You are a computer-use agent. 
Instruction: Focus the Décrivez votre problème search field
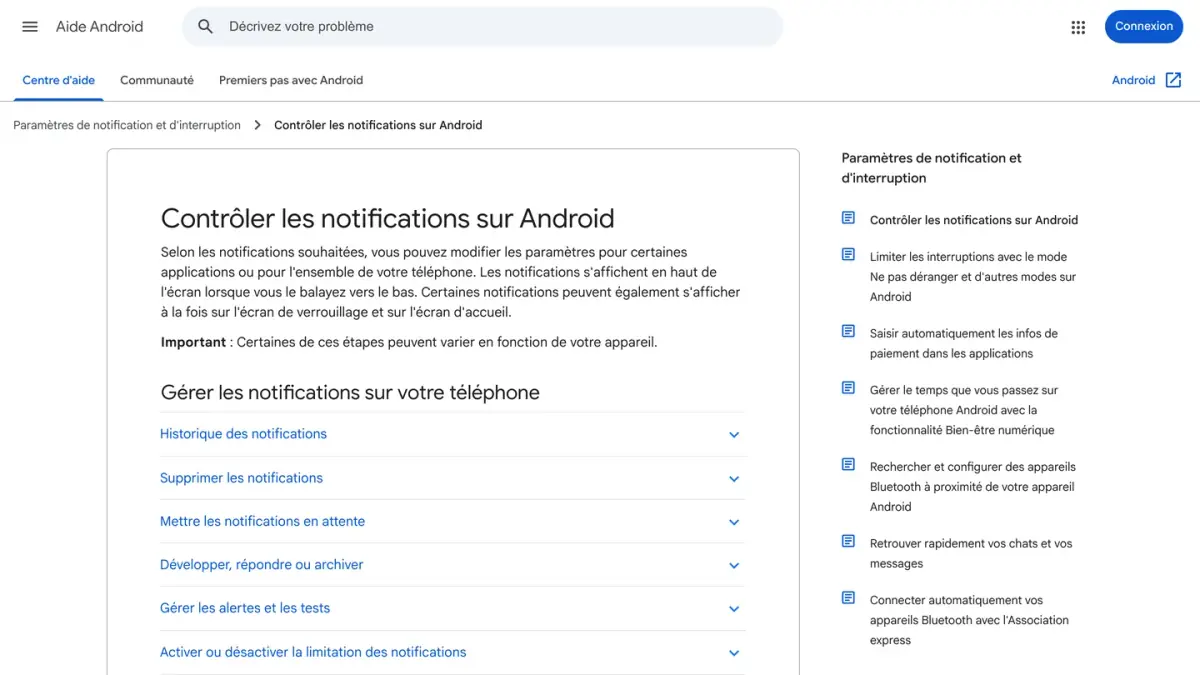(482, 27)
